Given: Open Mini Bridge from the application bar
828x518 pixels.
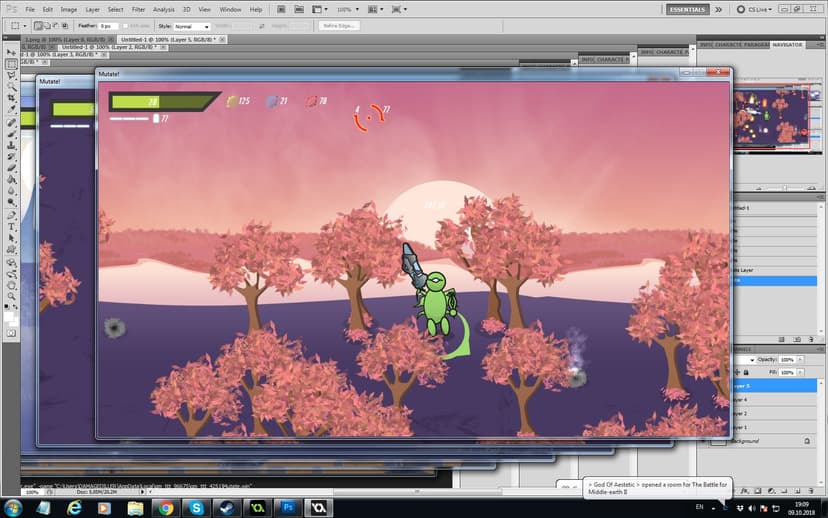Looking at the screenshot, I should pos(299,9).
